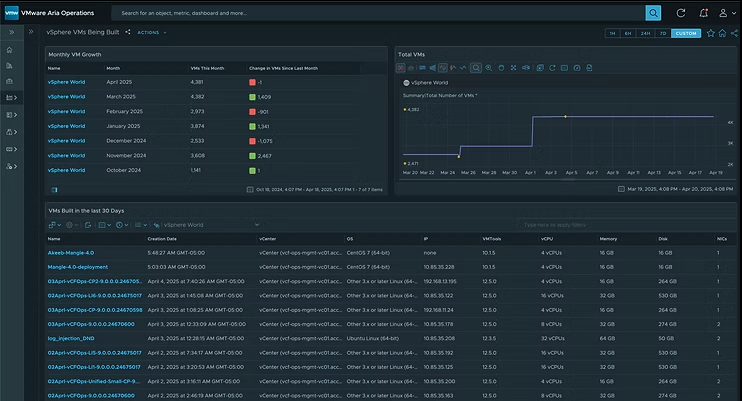
Task: Go to Home in the sidebar
Action: [x=9, y=50]
